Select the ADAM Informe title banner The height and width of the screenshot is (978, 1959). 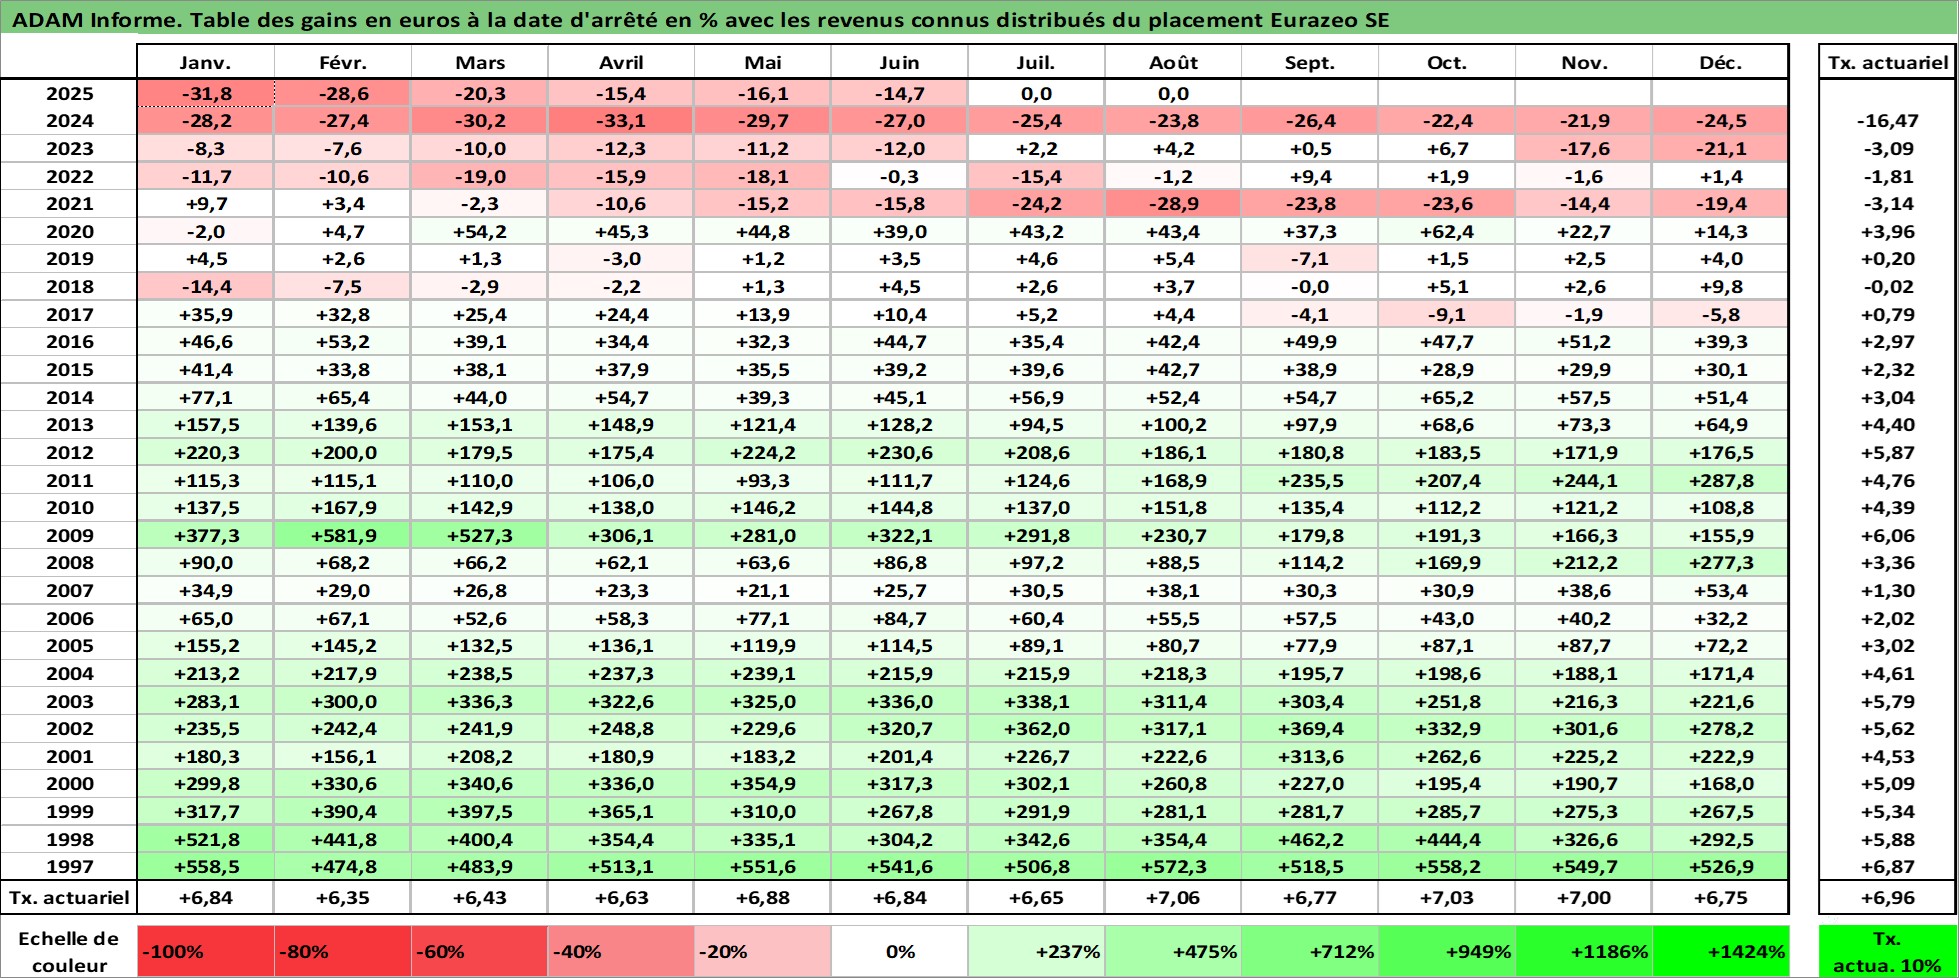tap(979, 20)
